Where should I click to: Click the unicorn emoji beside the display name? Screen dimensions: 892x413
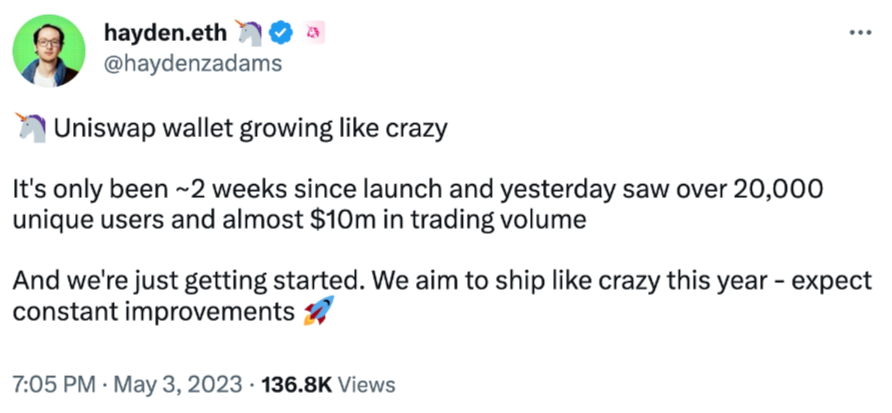coord(250,33)
